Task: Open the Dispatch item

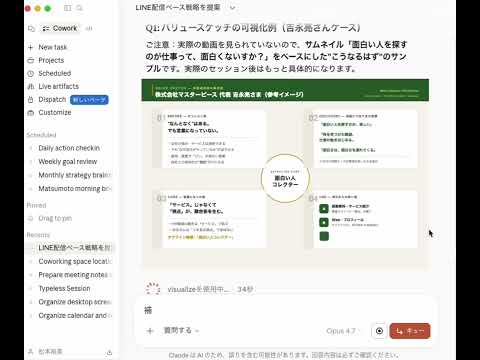Action: pos(52,99)
